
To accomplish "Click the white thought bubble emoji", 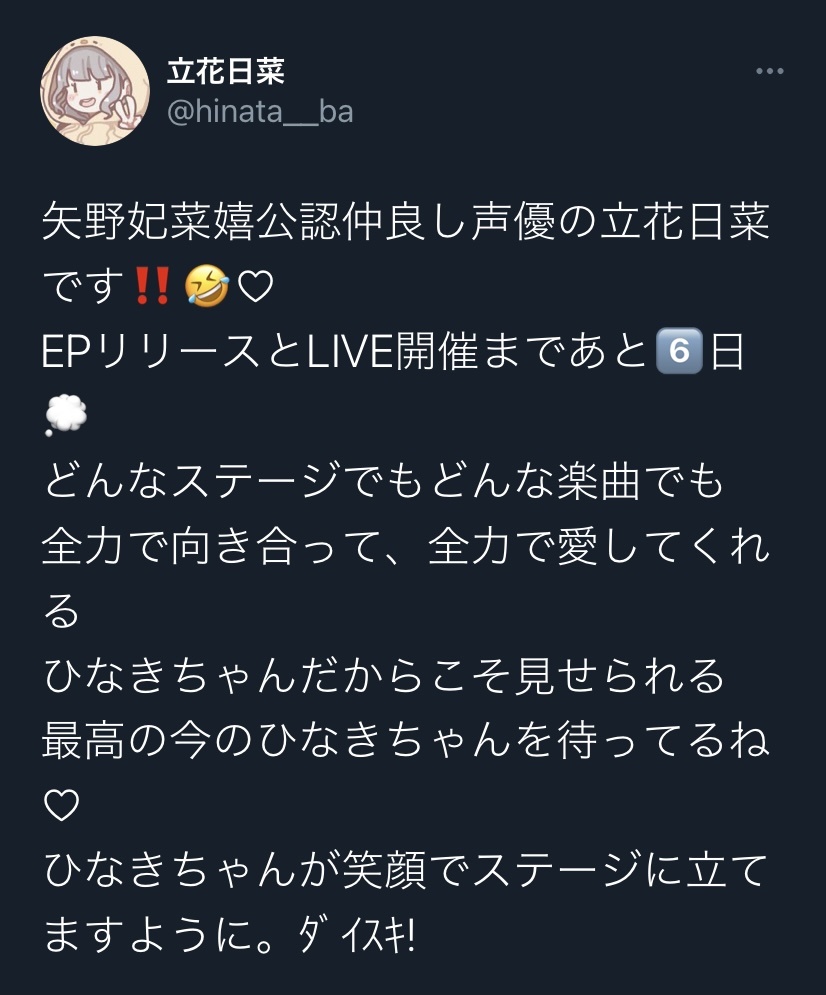I will tap(65, 415).
